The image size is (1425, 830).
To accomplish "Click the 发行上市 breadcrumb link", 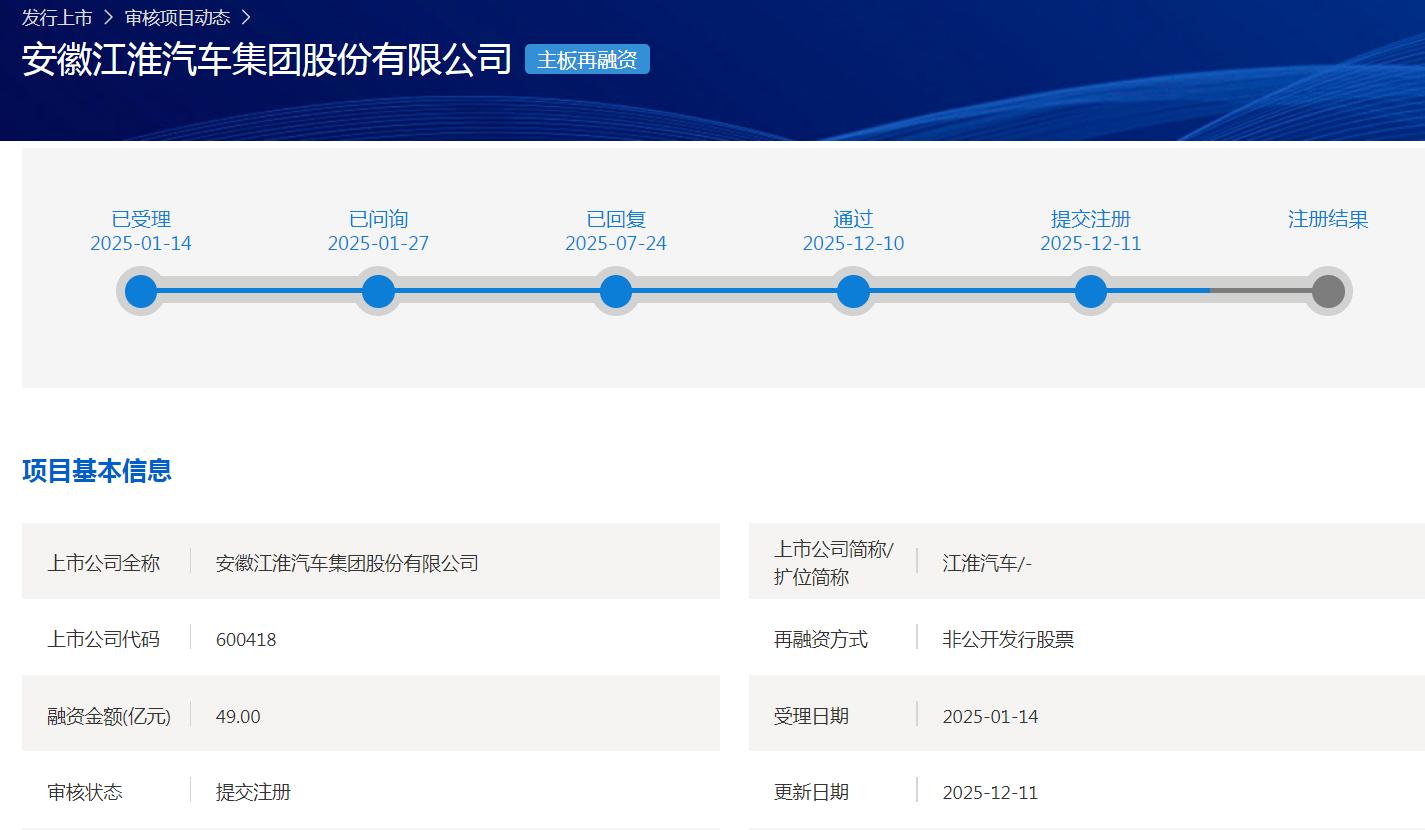I will (57, 17).
